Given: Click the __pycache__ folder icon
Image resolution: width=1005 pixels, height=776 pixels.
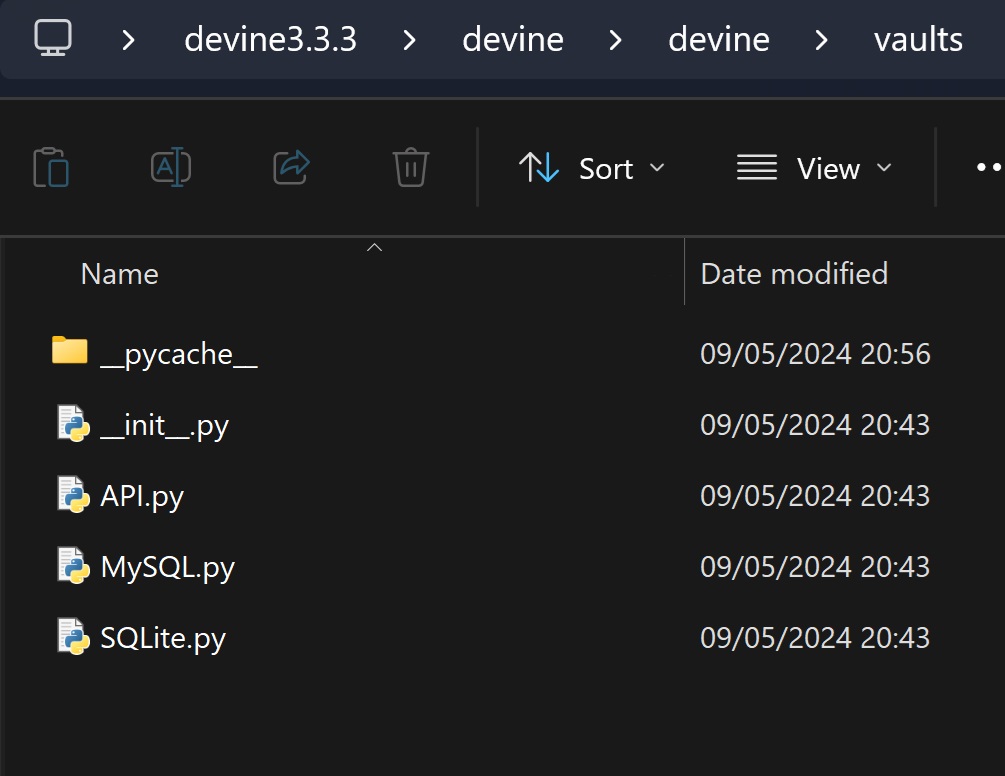Looking at the screenshot, I should click(x=70, y=351).
